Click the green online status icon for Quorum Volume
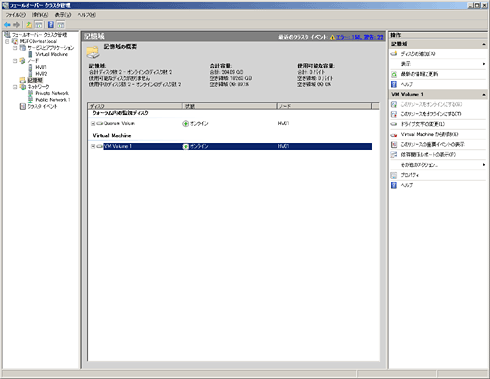 (x=185, y=124)
